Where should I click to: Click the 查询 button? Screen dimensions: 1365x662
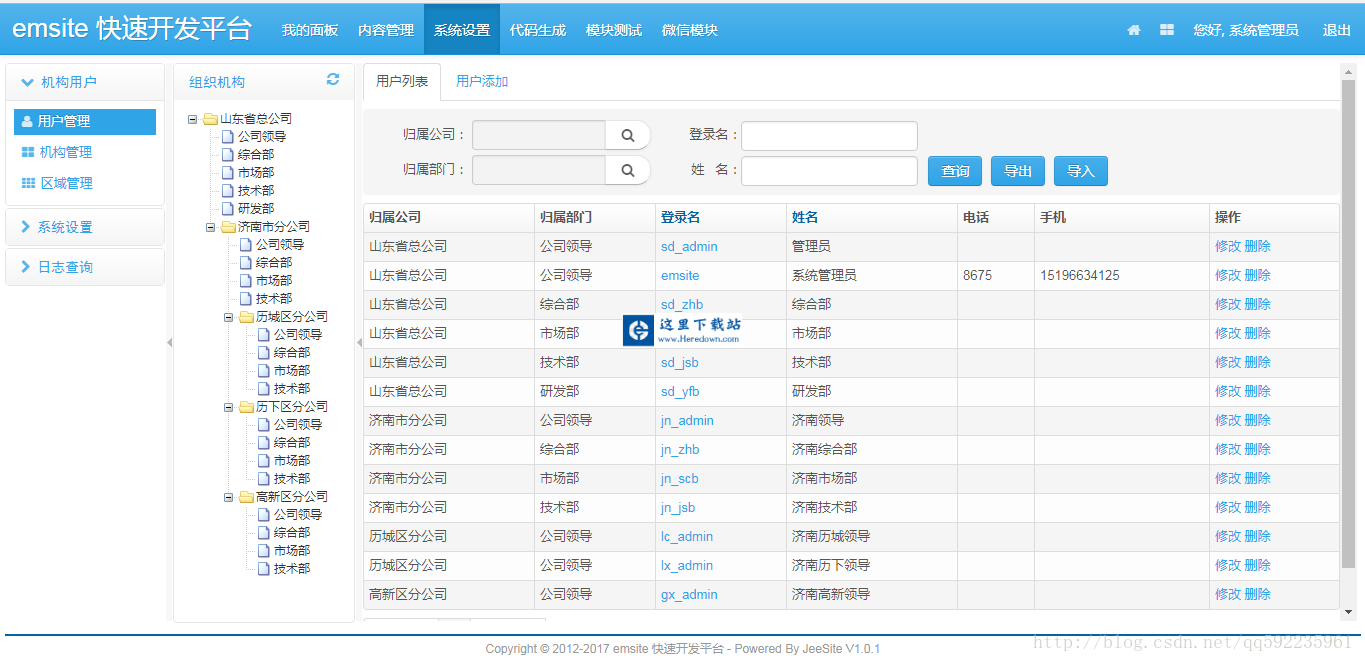[x=955, y=171]
